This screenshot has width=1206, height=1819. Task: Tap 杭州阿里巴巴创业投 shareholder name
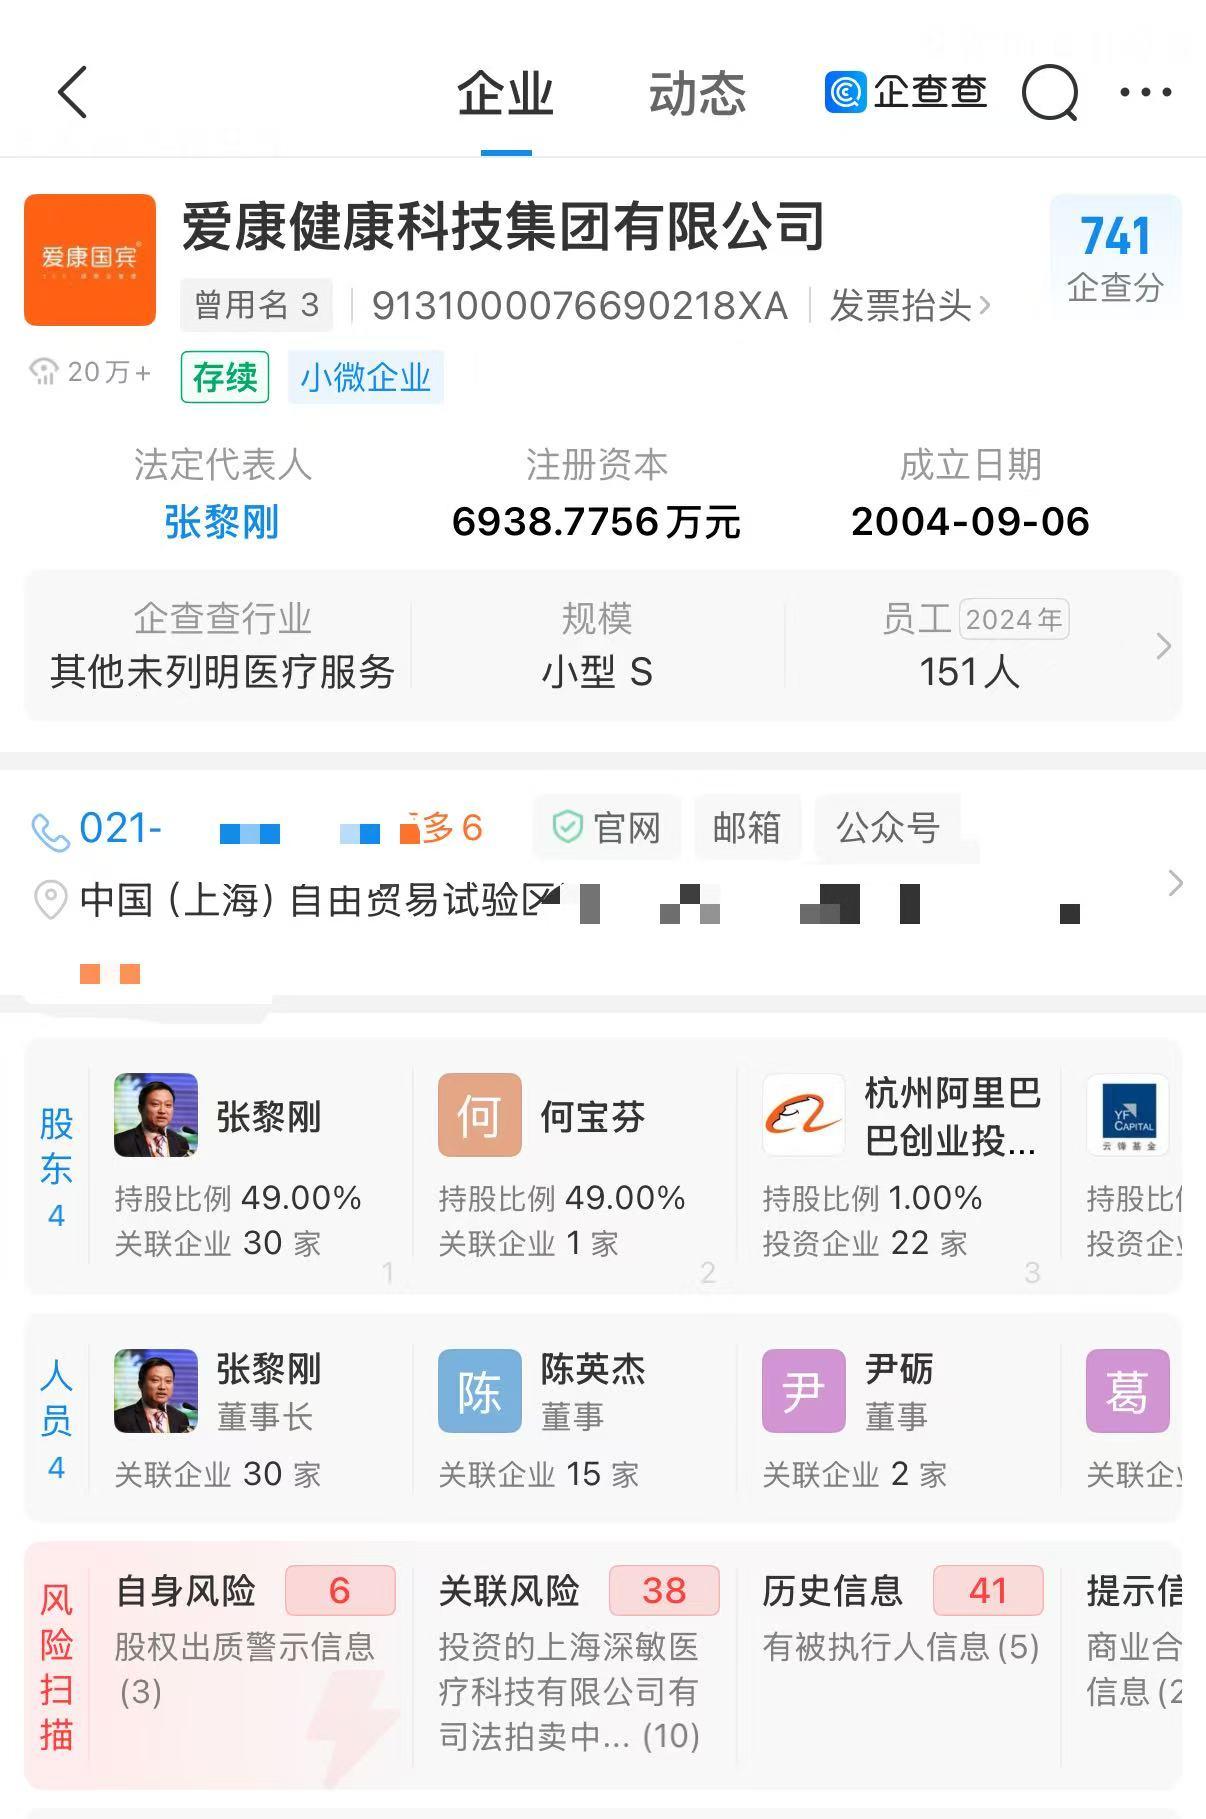tap(952, 1116)
